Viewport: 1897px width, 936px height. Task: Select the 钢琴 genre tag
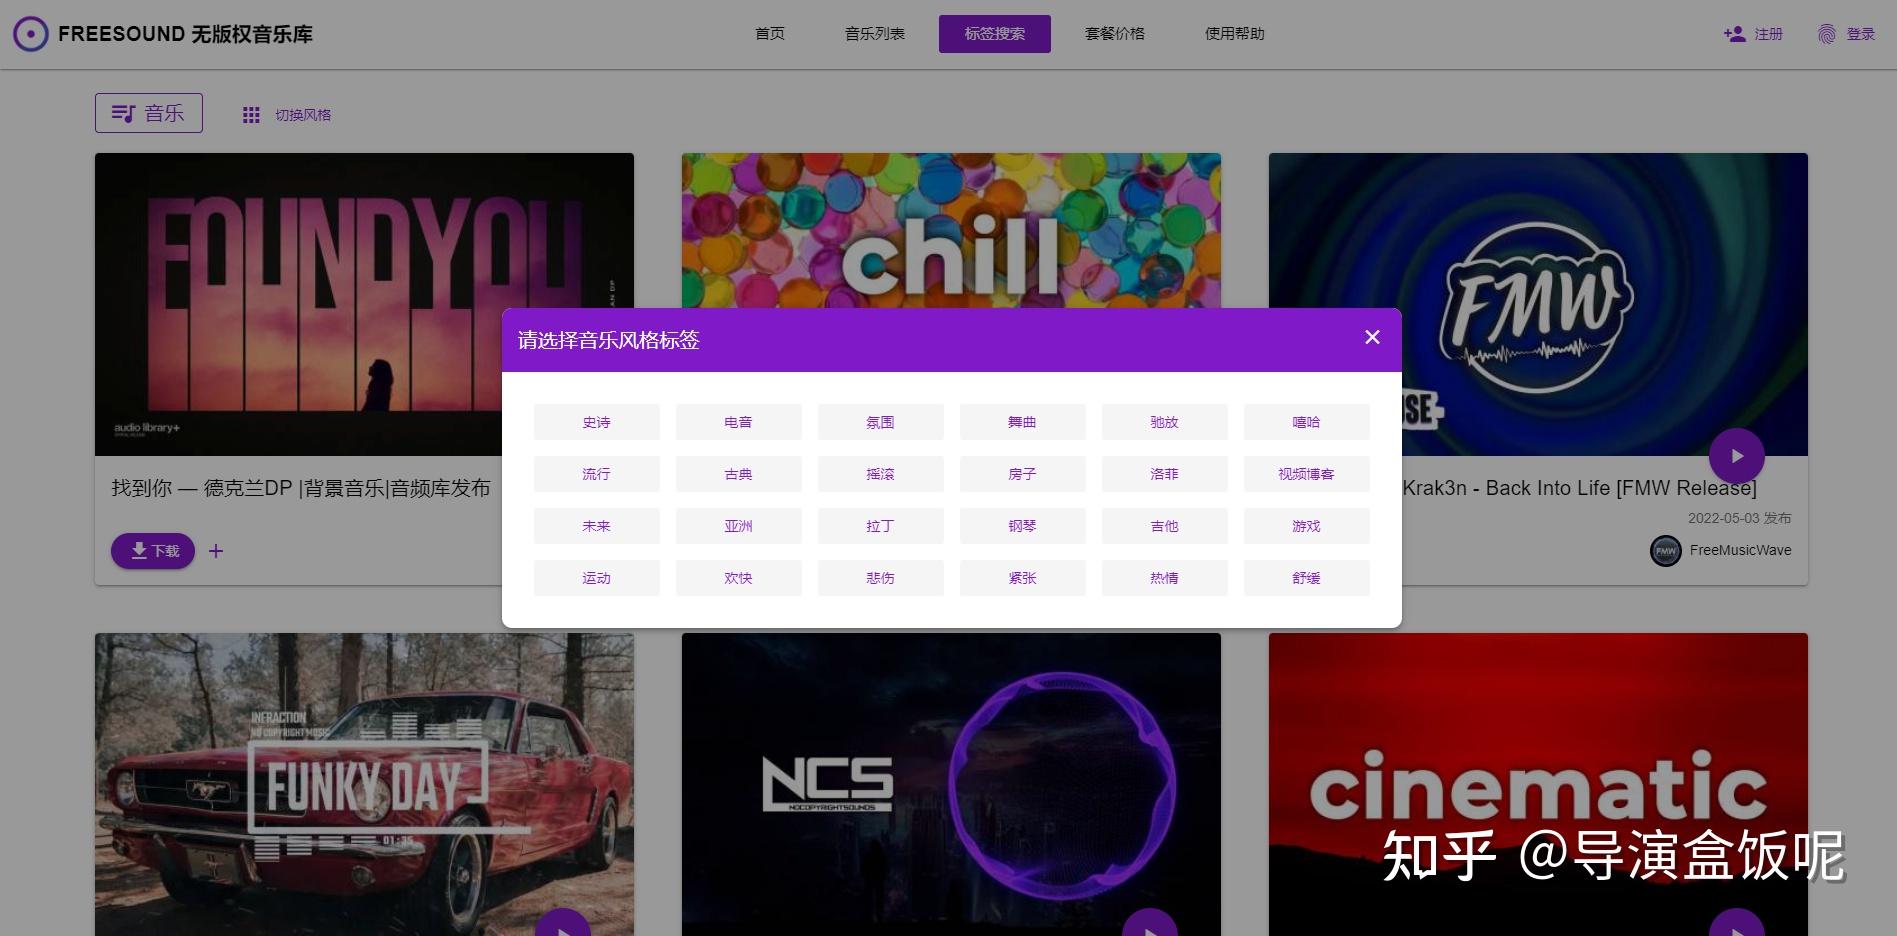click(1022, 525)
